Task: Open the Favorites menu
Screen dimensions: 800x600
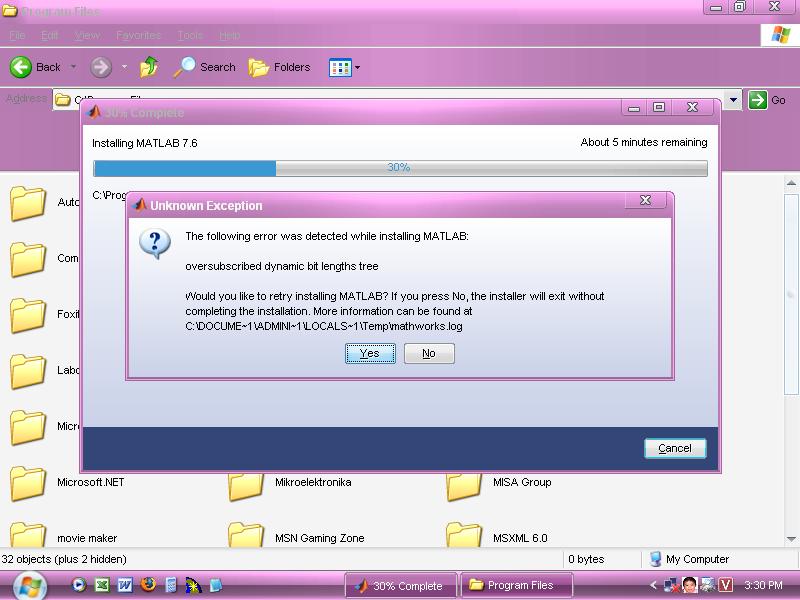Action: [138, 35]
